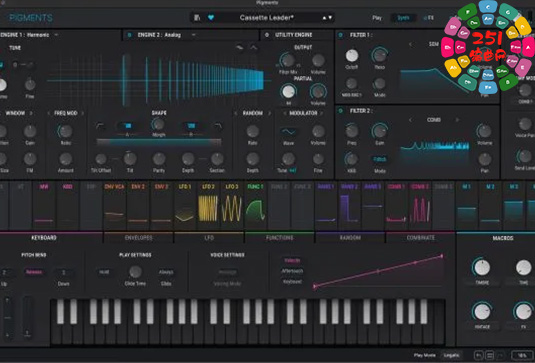
Task: Toggle Filter 1 power button
Action: [x=340, y=35]
